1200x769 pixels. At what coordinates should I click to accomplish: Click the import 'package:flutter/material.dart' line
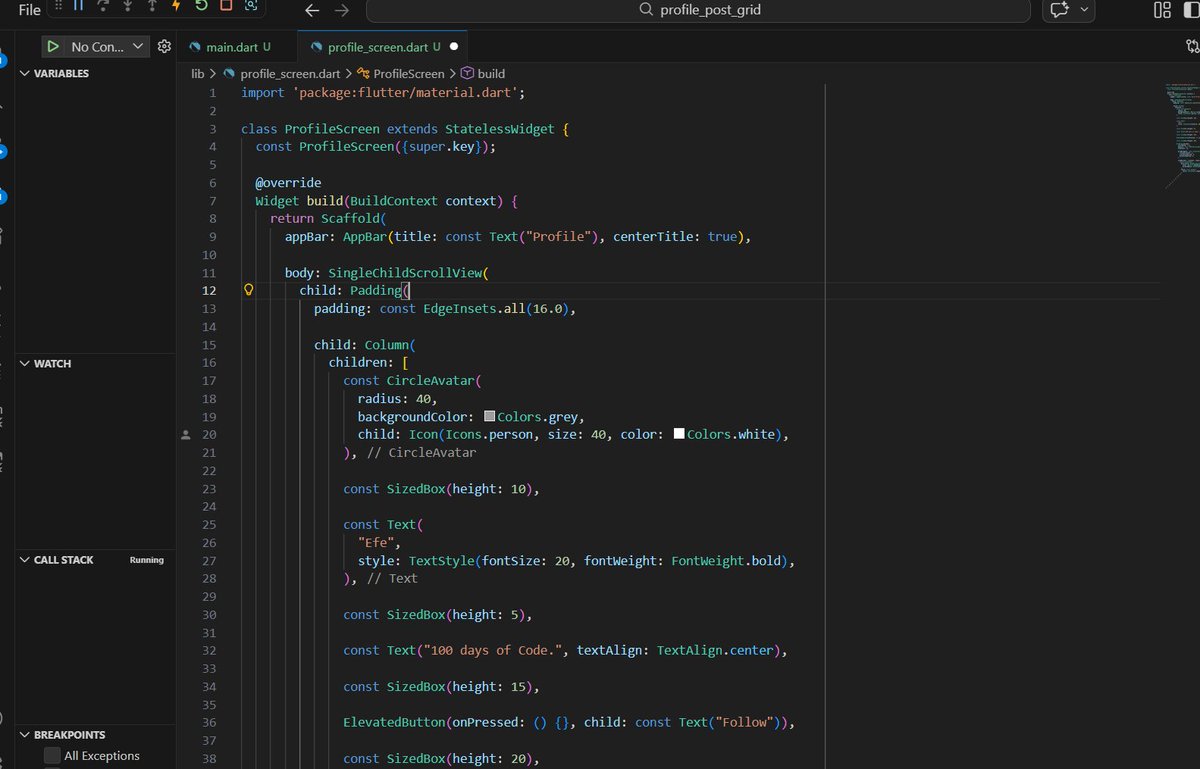click(383, 92)
